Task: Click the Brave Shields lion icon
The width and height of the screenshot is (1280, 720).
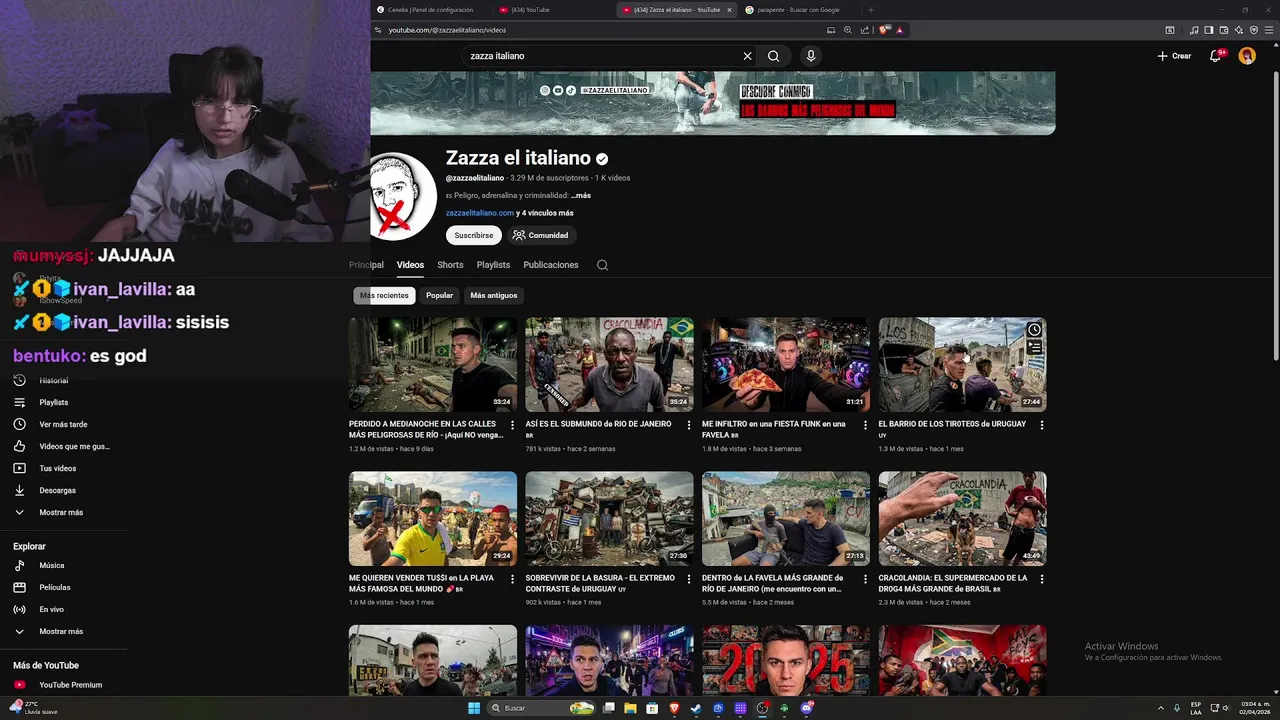Action: pos(885,30)
